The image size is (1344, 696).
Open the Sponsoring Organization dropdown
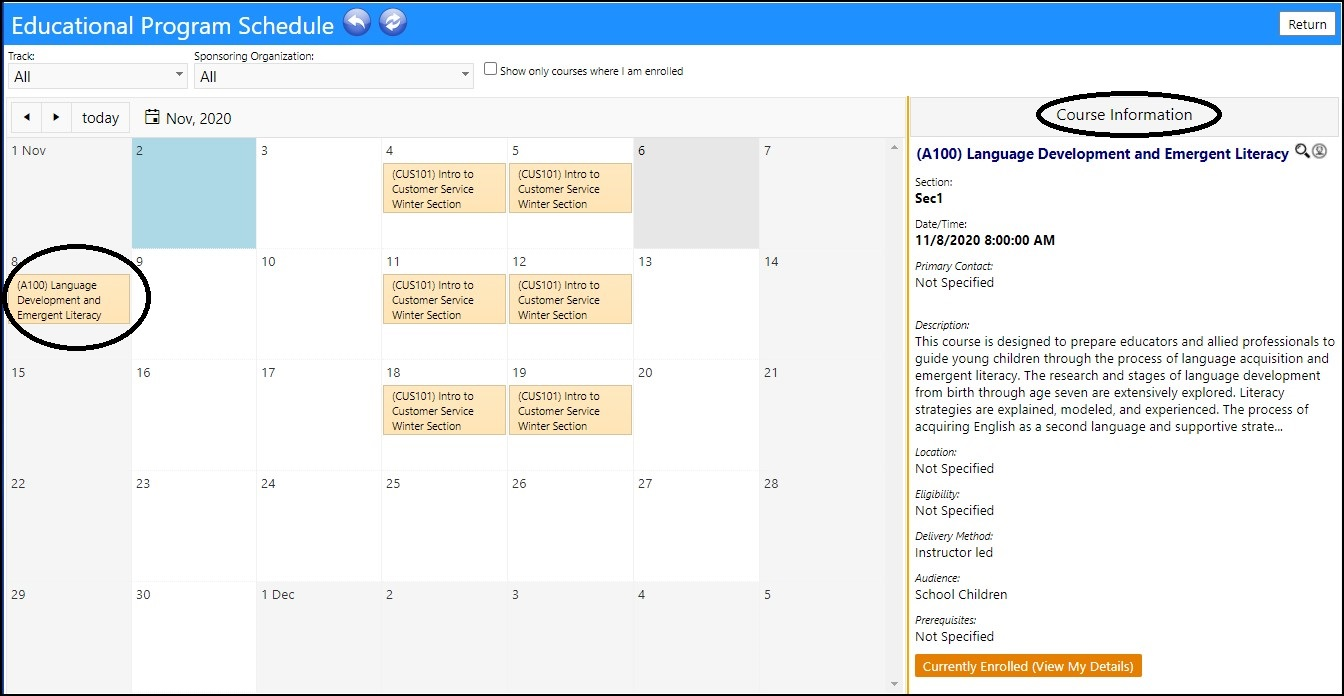pos(333,76)
